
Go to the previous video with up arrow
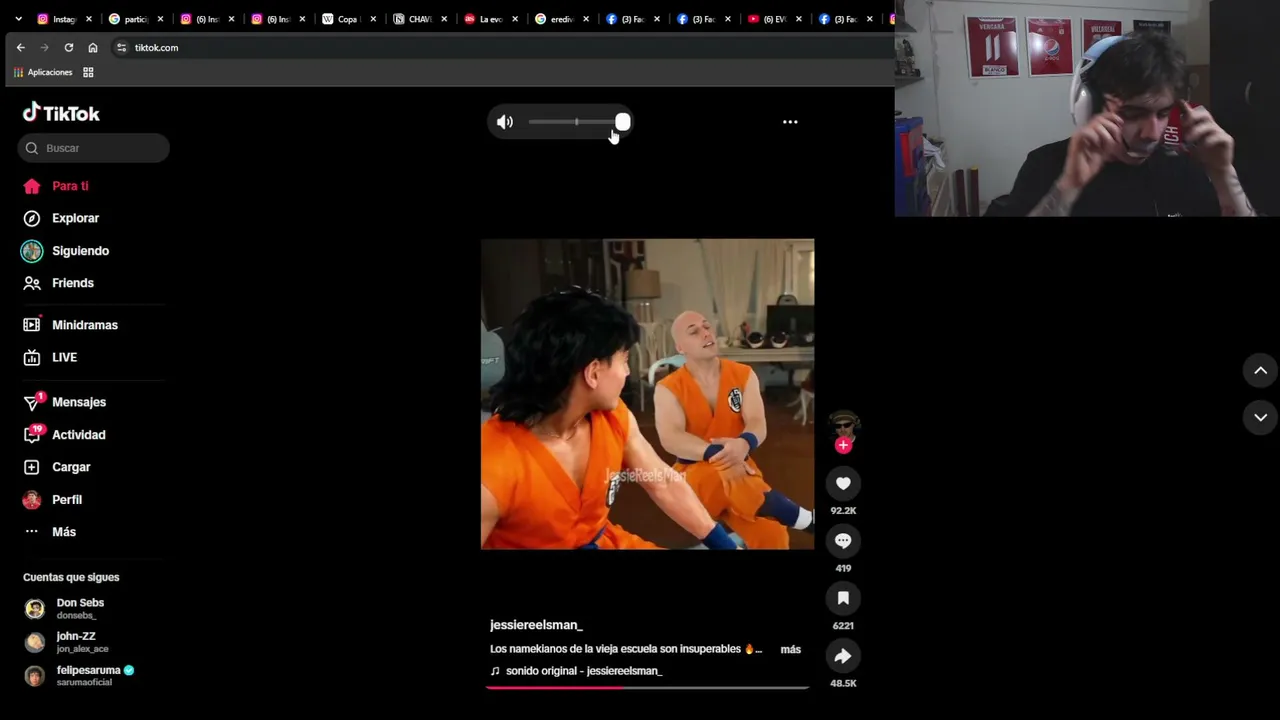[x=1260, y=371]
